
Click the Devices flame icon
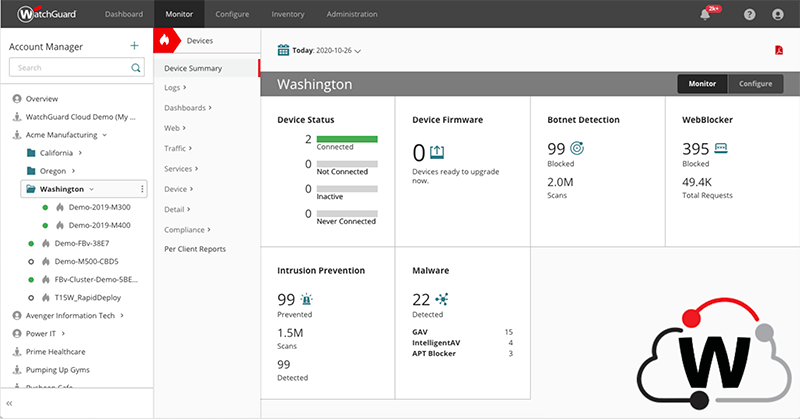[164, 40]
